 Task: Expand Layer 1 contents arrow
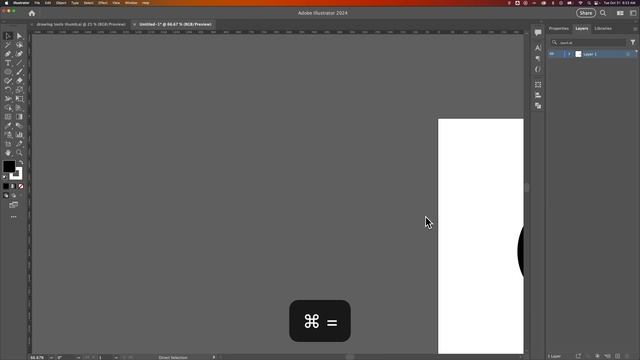point(569,54)
